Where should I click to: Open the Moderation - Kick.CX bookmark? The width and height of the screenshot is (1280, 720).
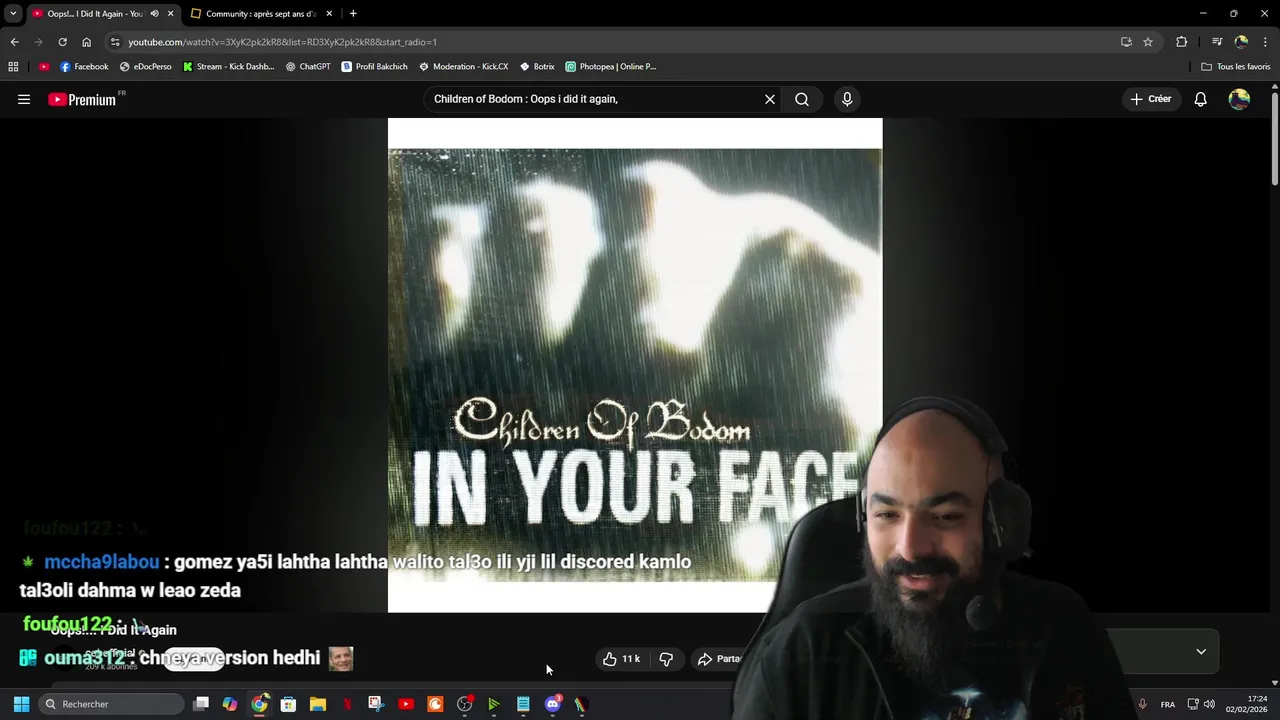coord(463,67)
